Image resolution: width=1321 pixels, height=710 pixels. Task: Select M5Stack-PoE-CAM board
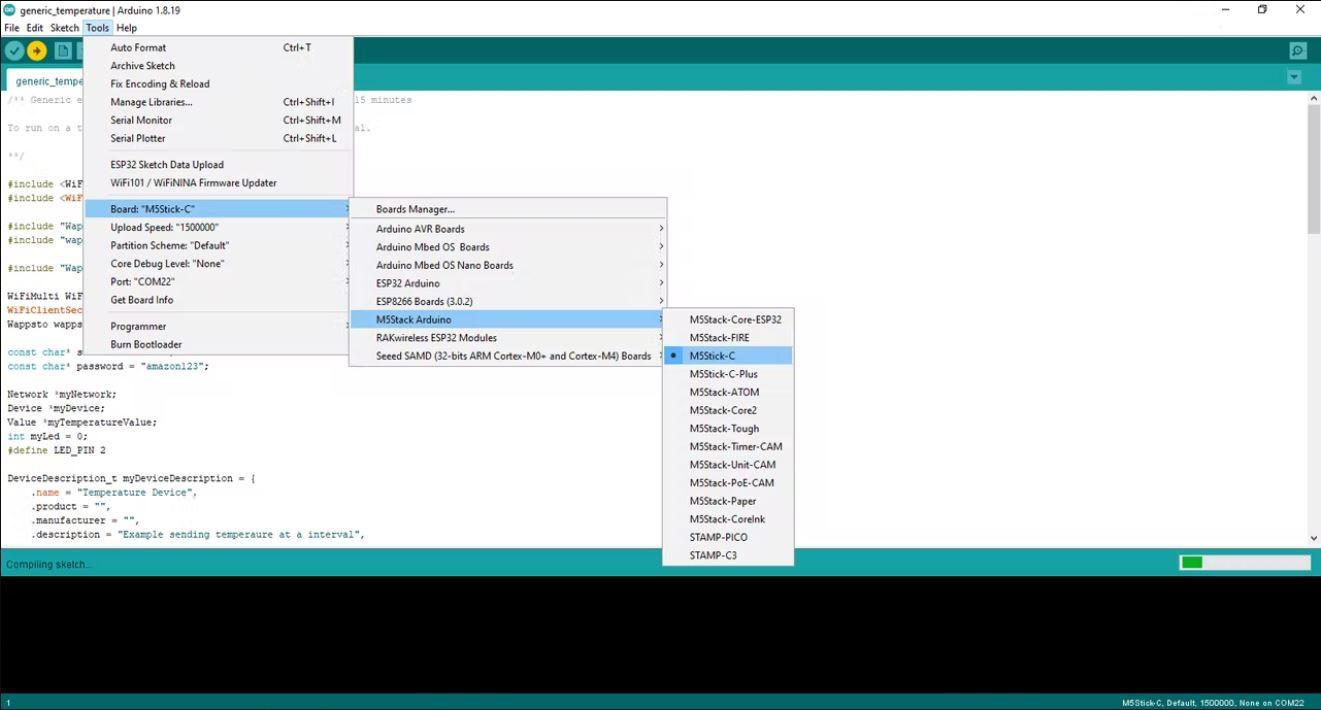tap(728, 483)
